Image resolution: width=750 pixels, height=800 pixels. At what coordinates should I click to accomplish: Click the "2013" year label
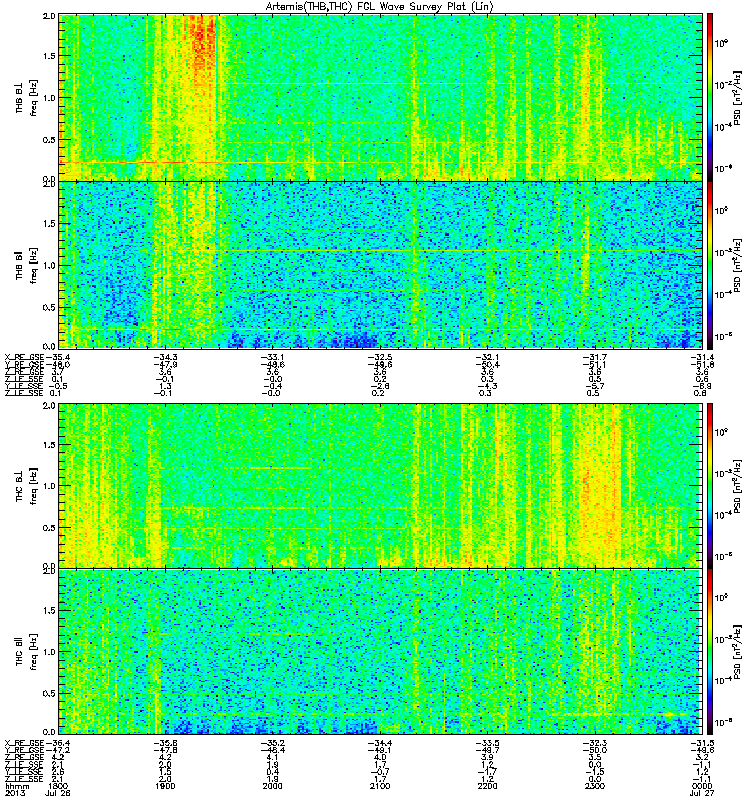(14, 793)
